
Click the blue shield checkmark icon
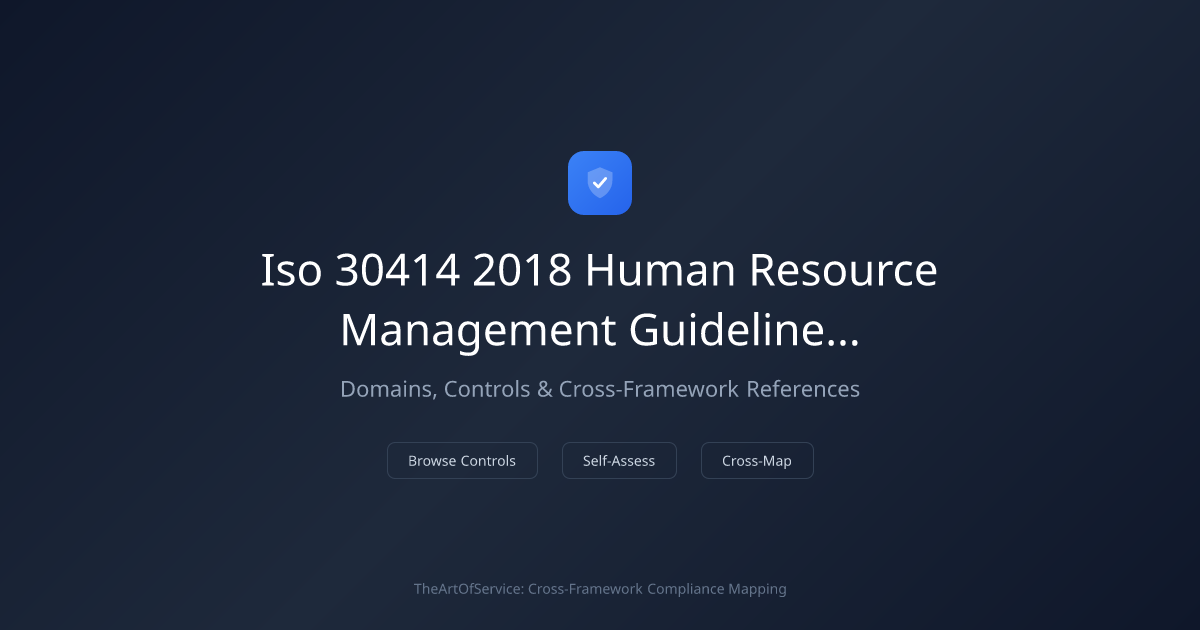[600, 183]
